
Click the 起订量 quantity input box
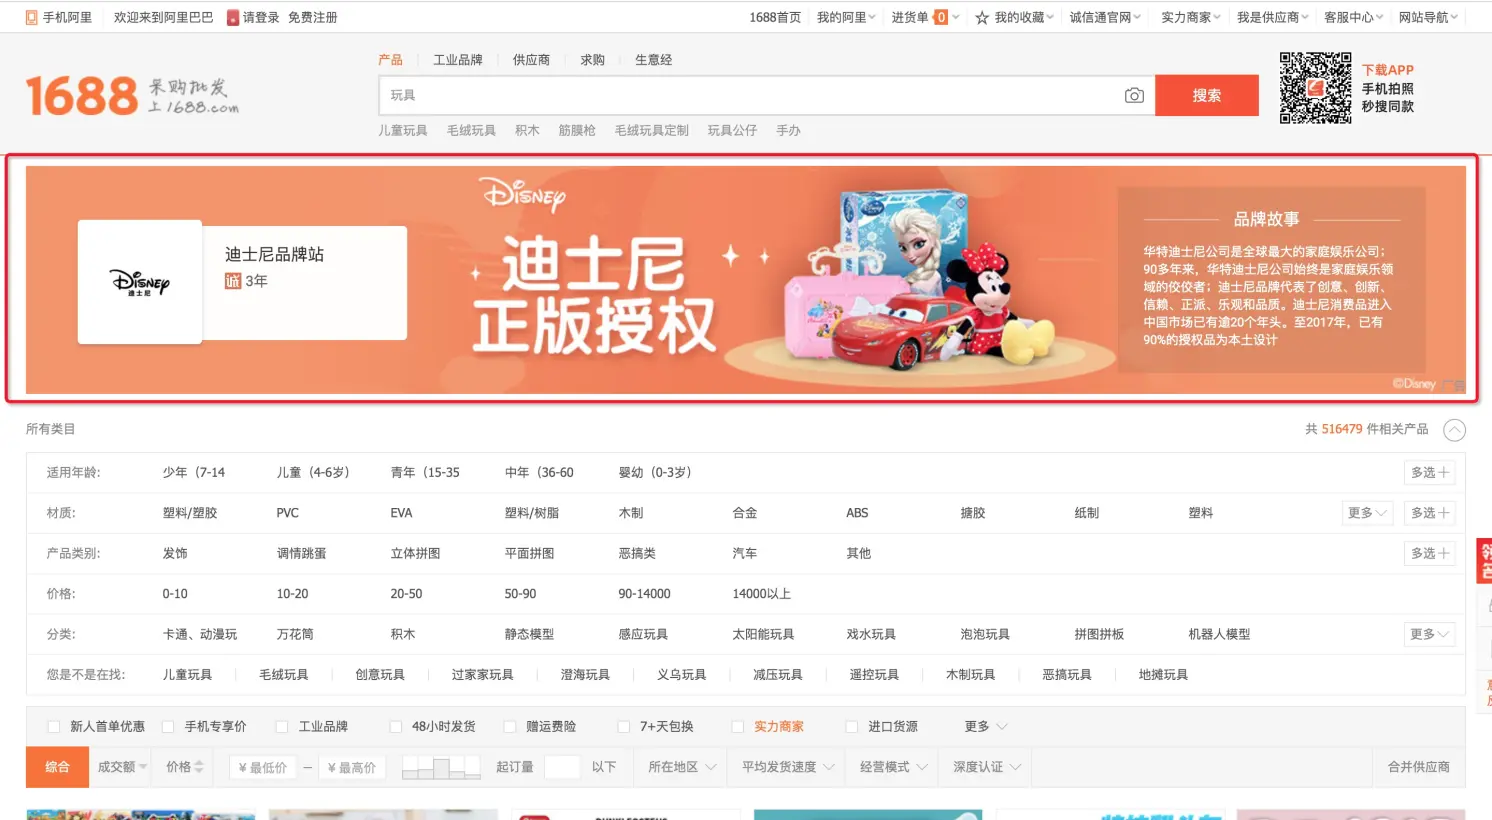(x=562, y=767)
